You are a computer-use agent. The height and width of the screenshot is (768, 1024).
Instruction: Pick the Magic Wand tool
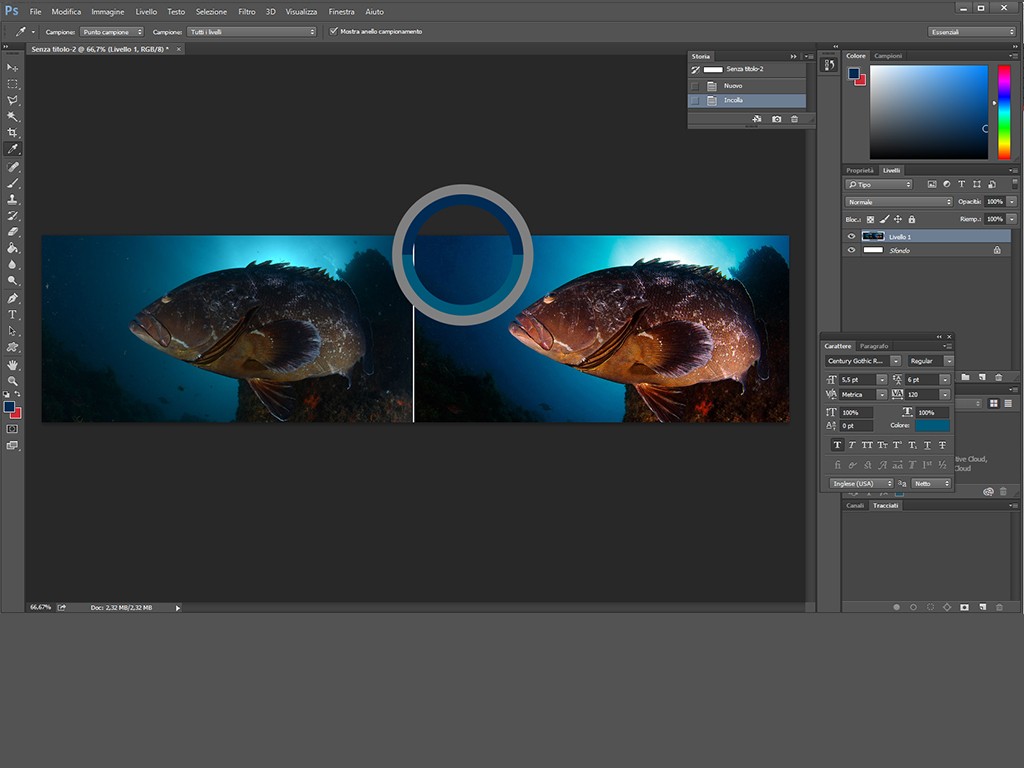coord(13,116)
